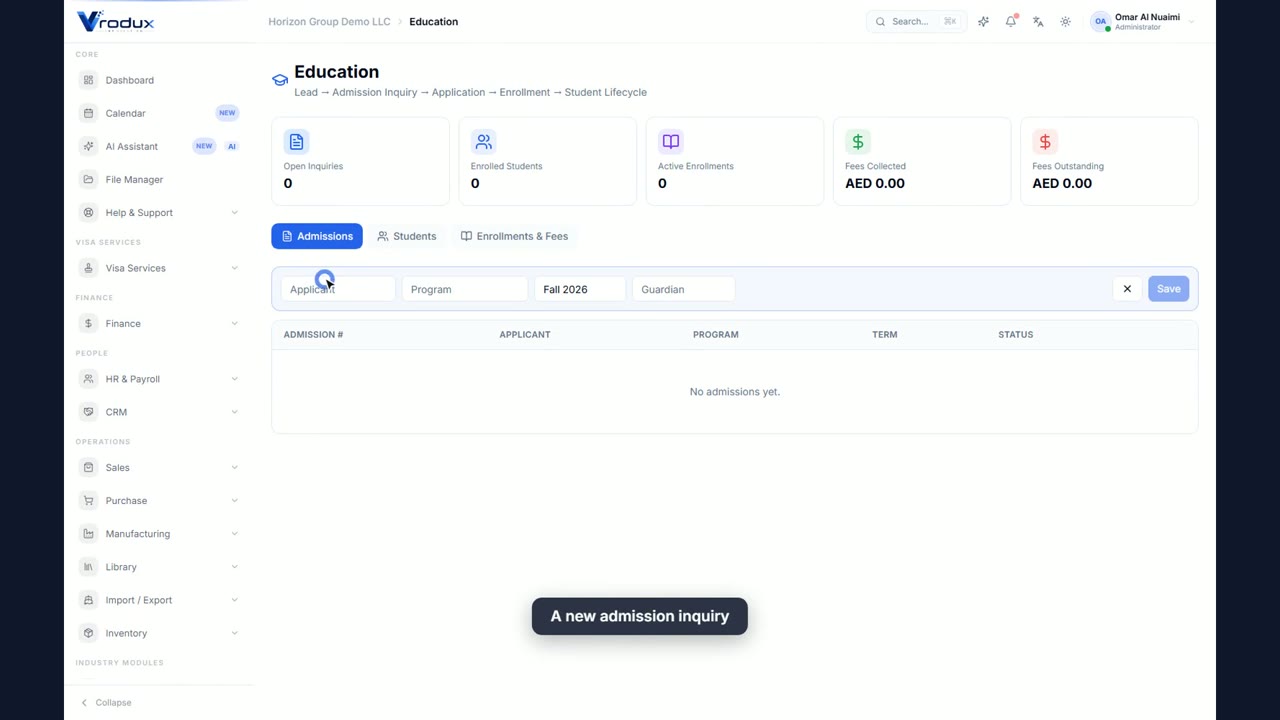This screenshot has width=1280, height=720.
Task: Click the green Fees Collected dollar icon
Action: pyautogui.click(x=857, y=142)
